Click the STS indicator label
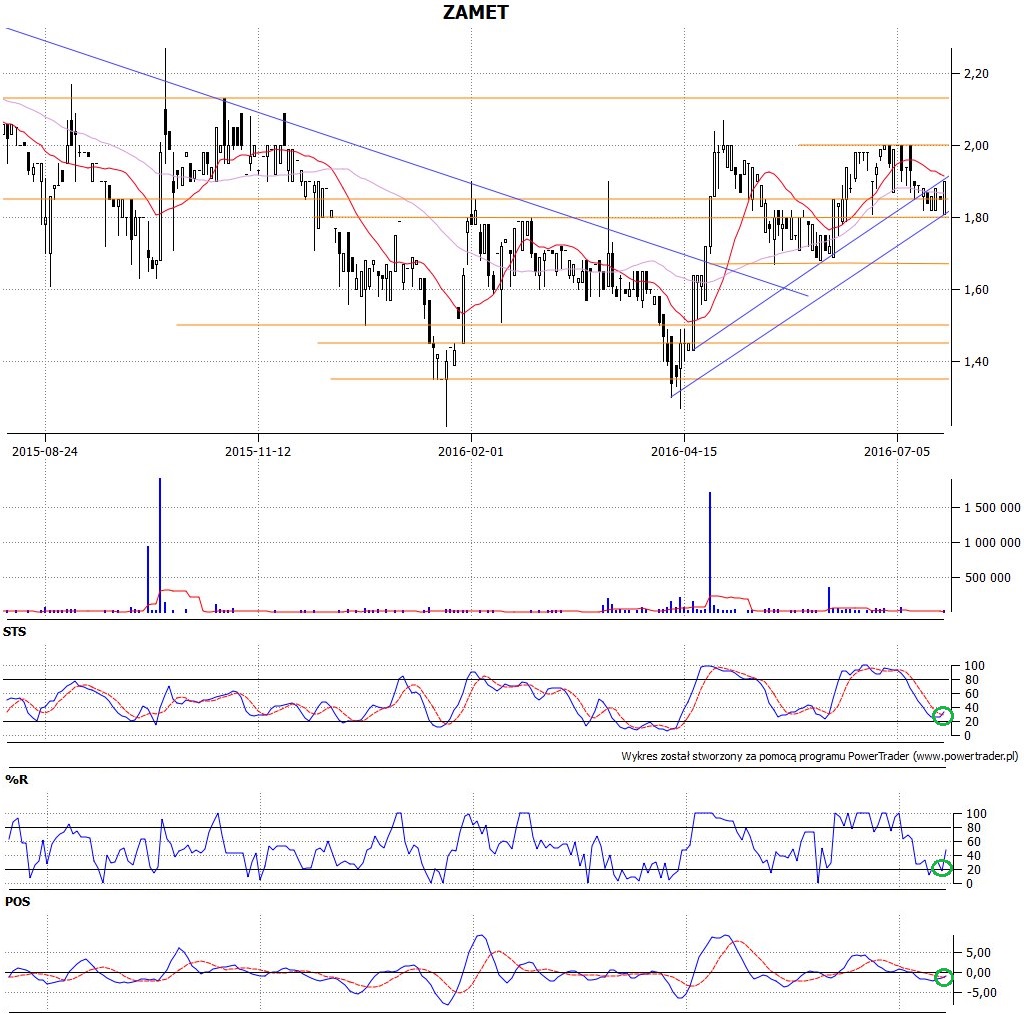This screenshot has height=1014, width=1024. click(x=14, y=631)
